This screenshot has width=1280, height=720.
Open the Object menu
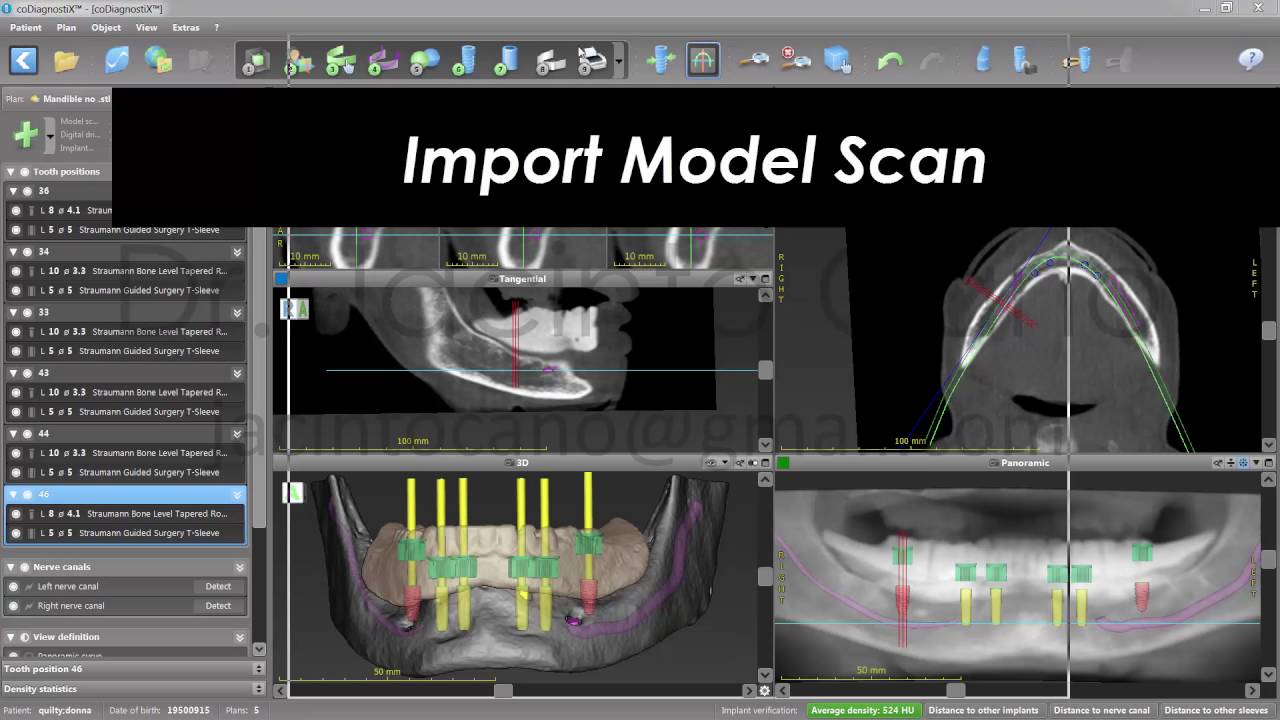[x=106, y=28]
